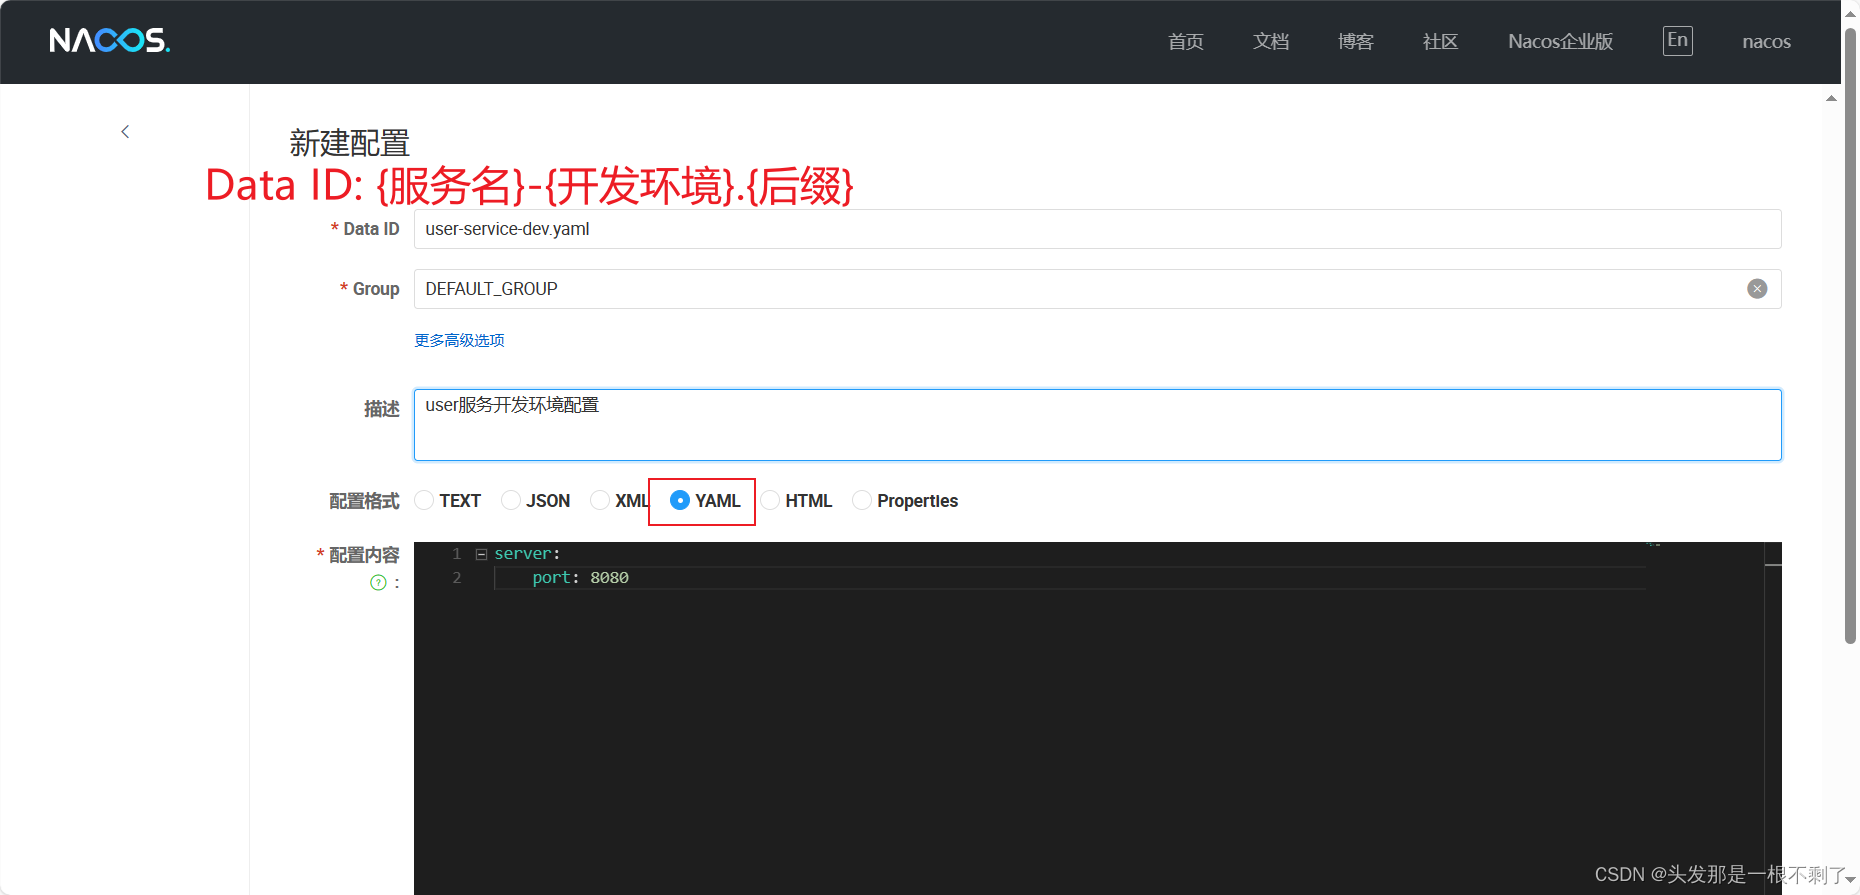
Task: Open the config content help question icon
Action: [378, 583]
